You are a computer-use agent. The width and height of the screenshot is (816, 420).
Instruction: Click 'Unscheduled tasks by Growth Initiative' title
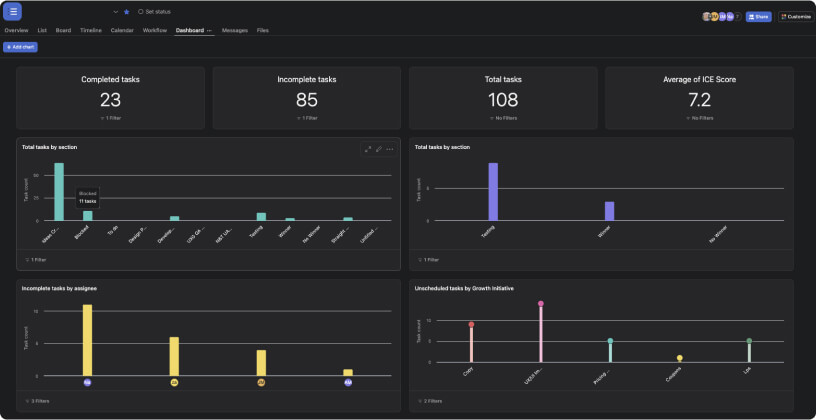pos(464,288)
